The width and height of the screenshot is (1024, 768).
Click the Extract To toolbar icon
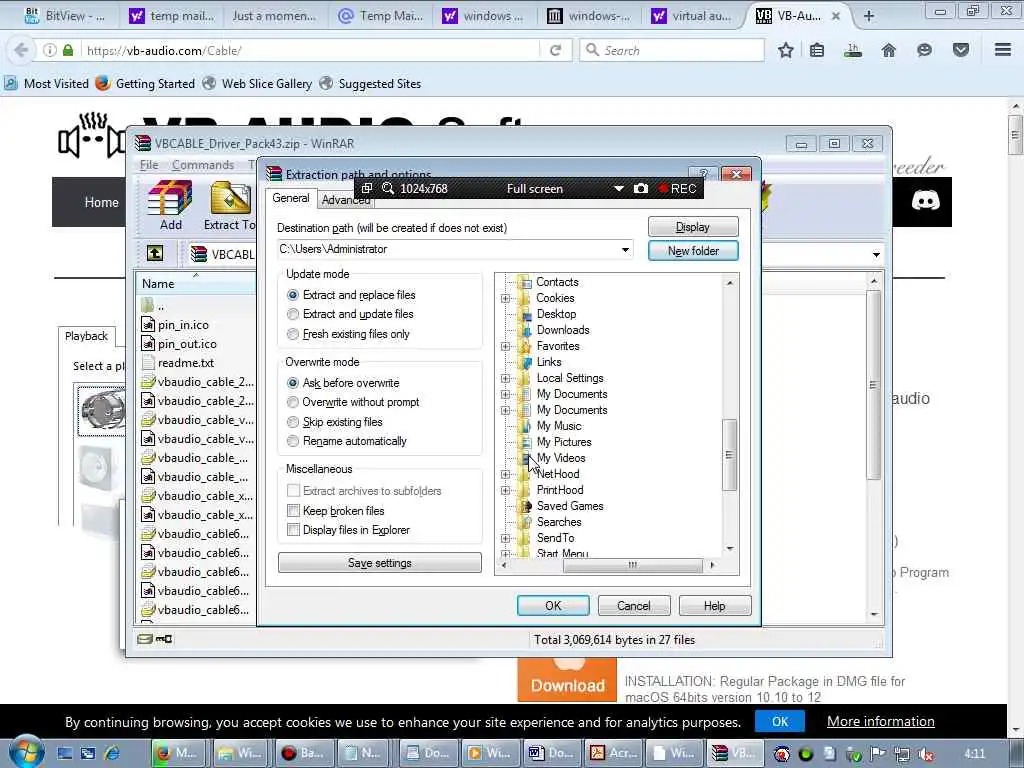pos(230,206)
